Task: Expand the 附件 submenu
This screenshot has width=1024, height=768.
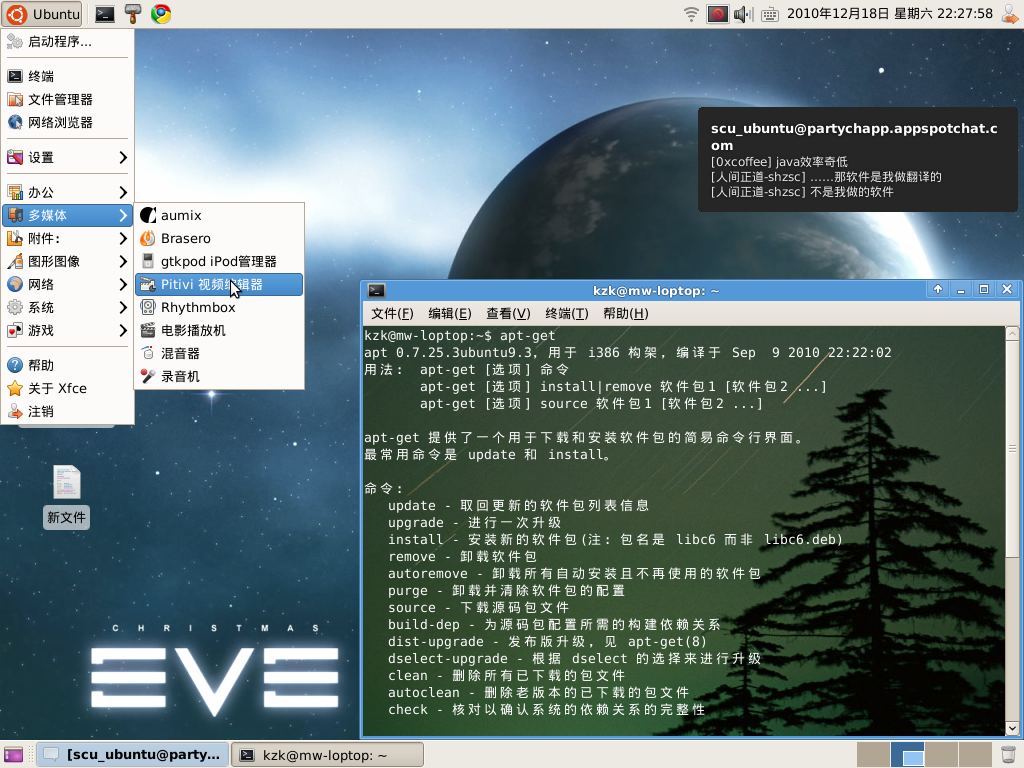Action: click(68, 238)
